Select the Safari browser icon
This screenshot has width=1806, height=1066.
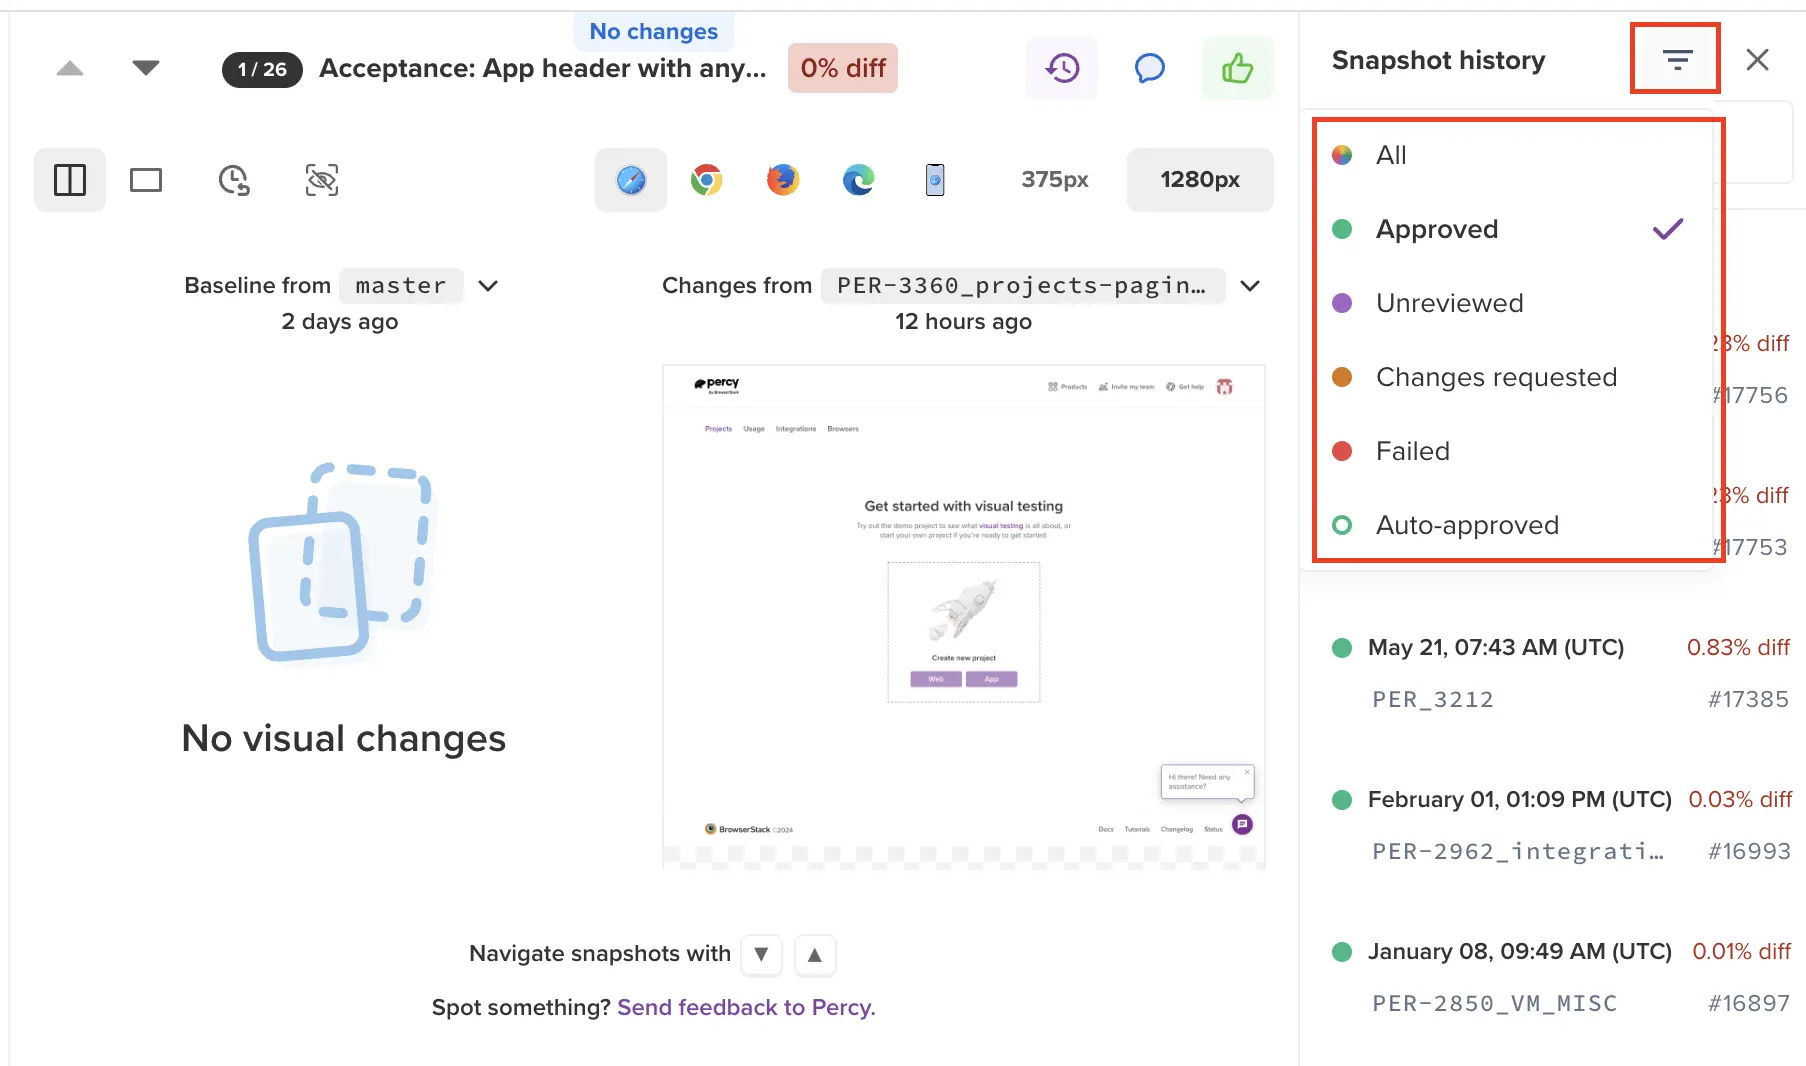631,180
